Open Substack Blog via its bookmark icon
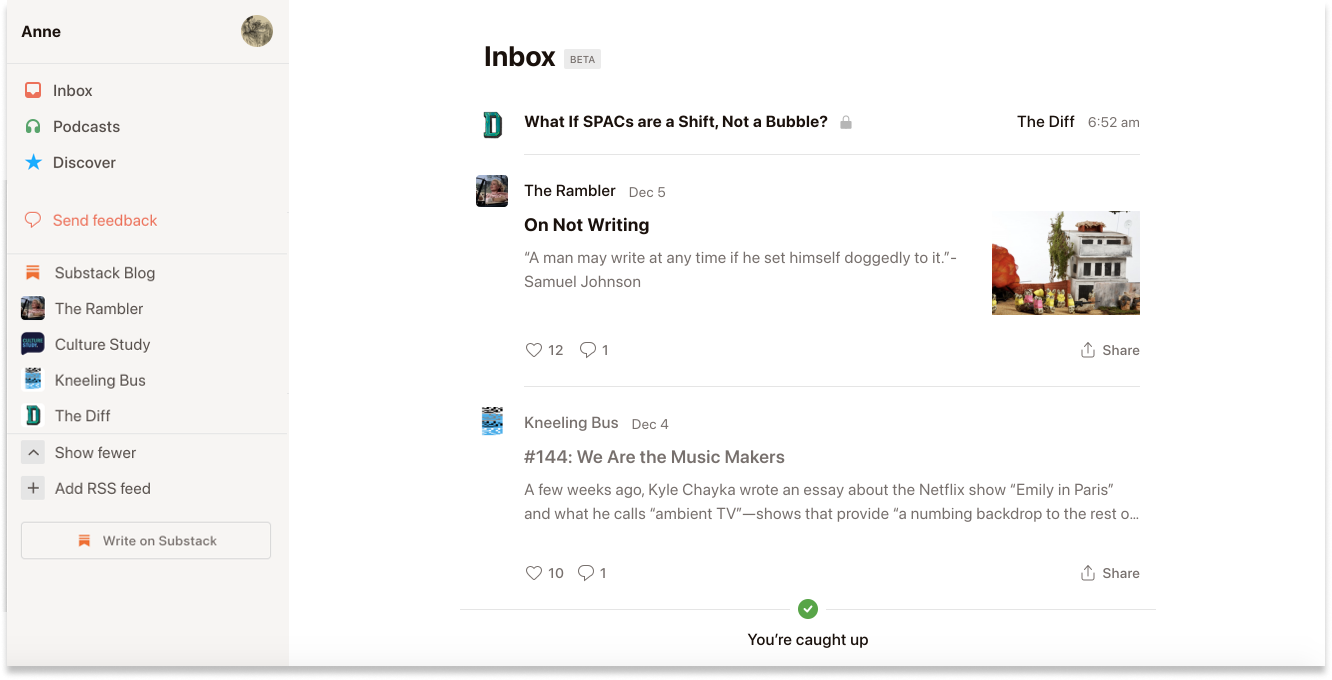Screen dimensions: 1332x680 coord(33,272)
